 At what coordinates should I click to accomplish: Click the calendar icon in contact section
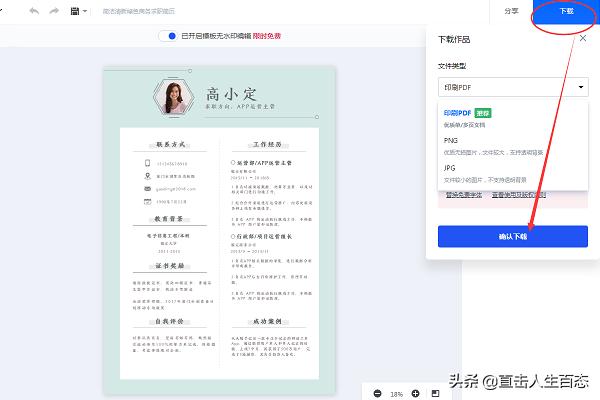click(147, 201)
